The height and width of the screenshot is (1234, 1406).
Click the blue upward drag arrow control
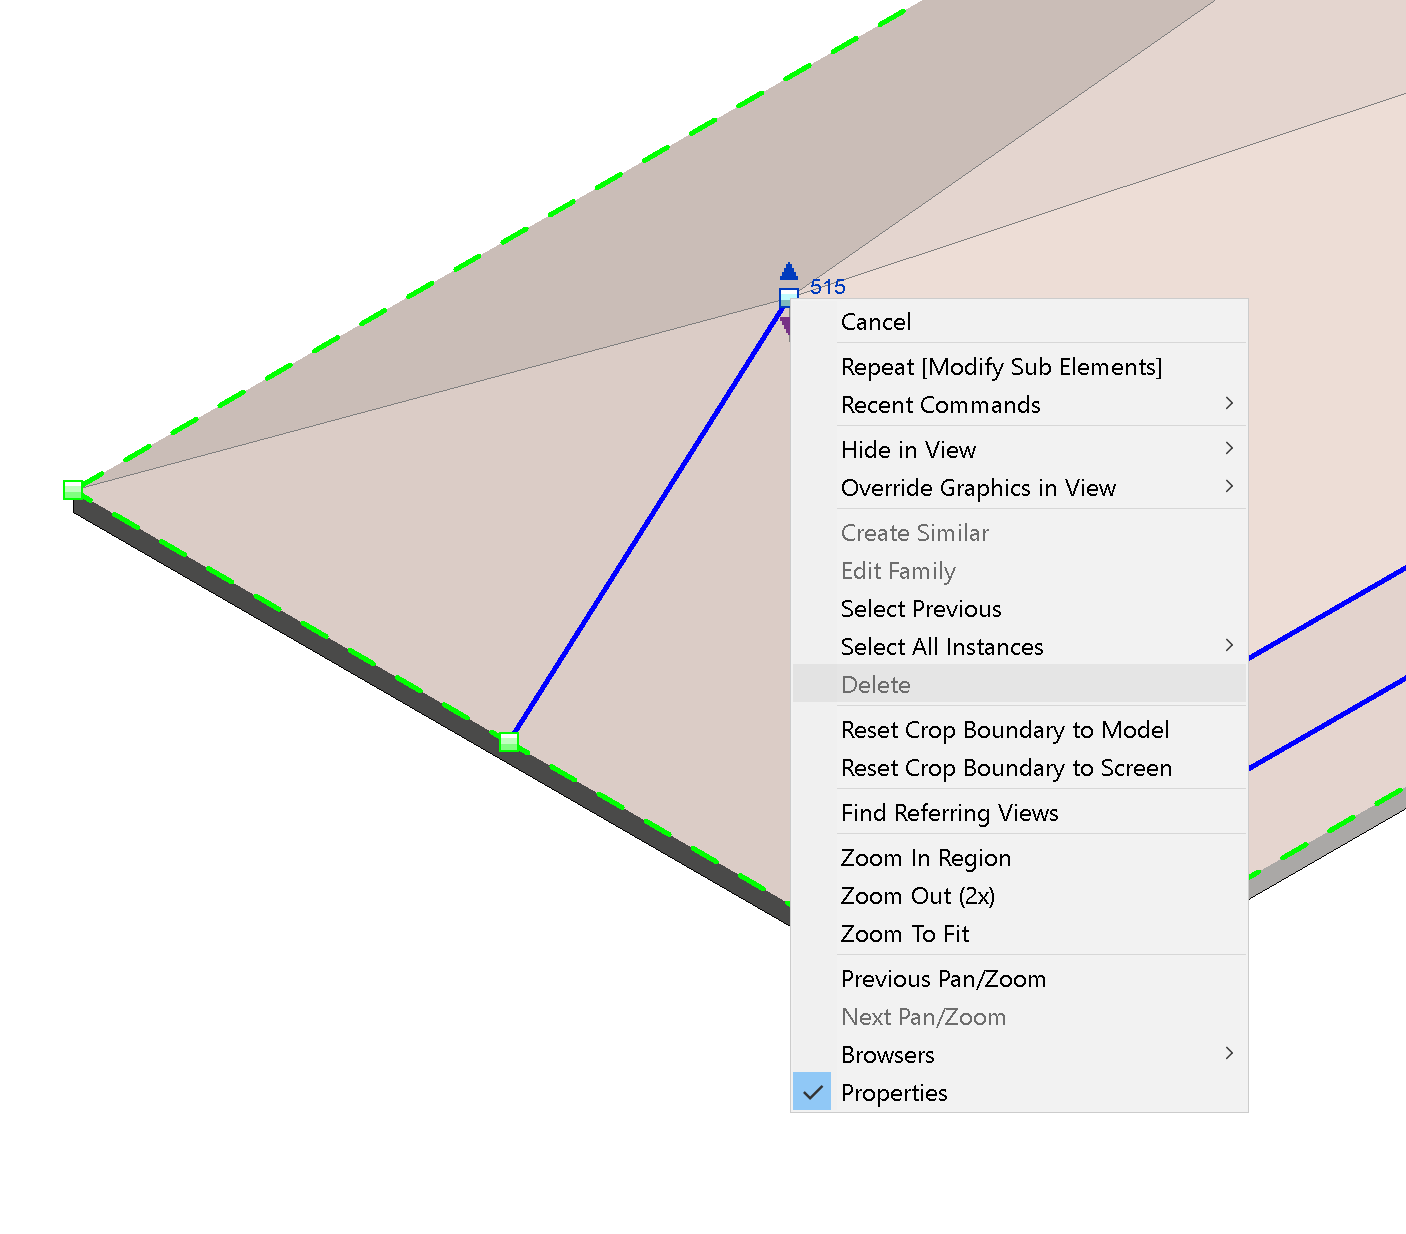pos(789,272)
